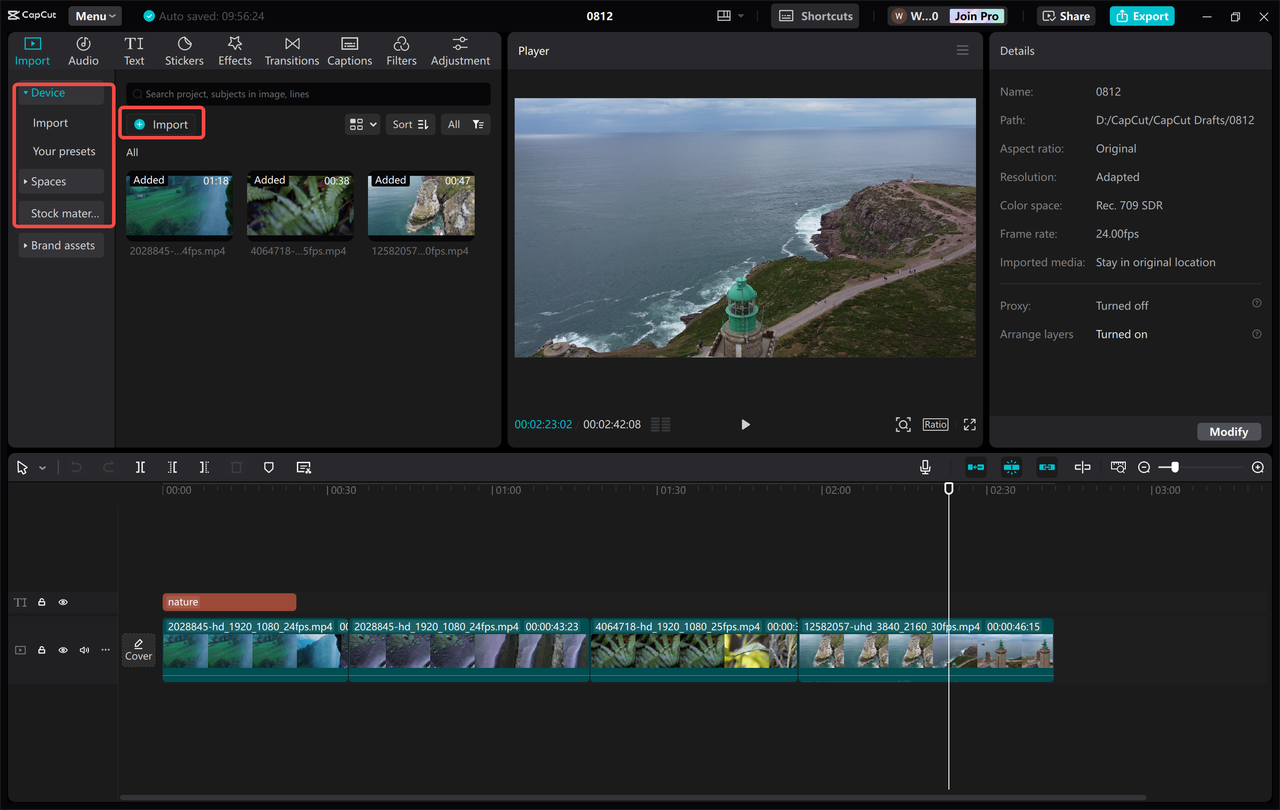Open the Sort order dropdown in the media panel
Viewport: 1280px width, 810px height.
click(x=410, y=123)
